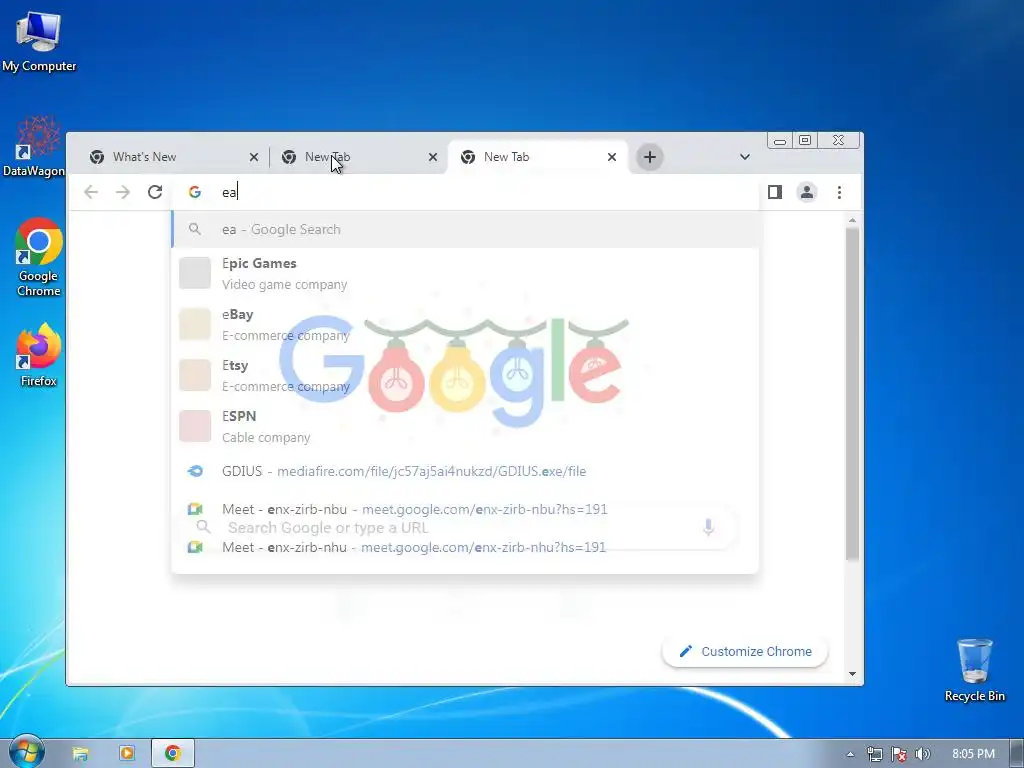Click the Chrome taskbar button
This screenshot has width=1024, height=768.
point(173,753)
